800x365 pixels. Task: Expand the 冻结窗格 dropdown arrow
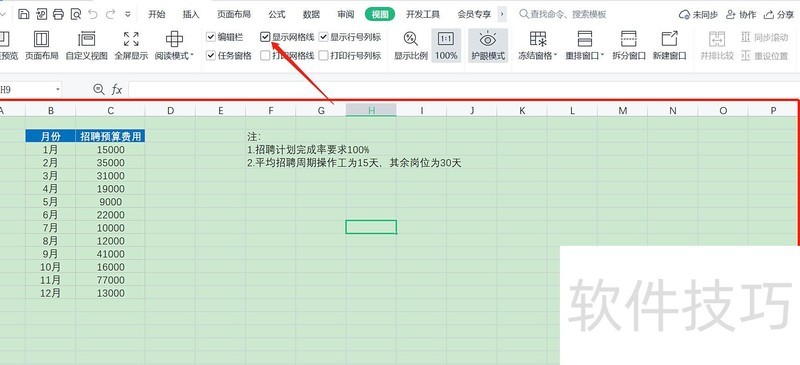[555, 56]
